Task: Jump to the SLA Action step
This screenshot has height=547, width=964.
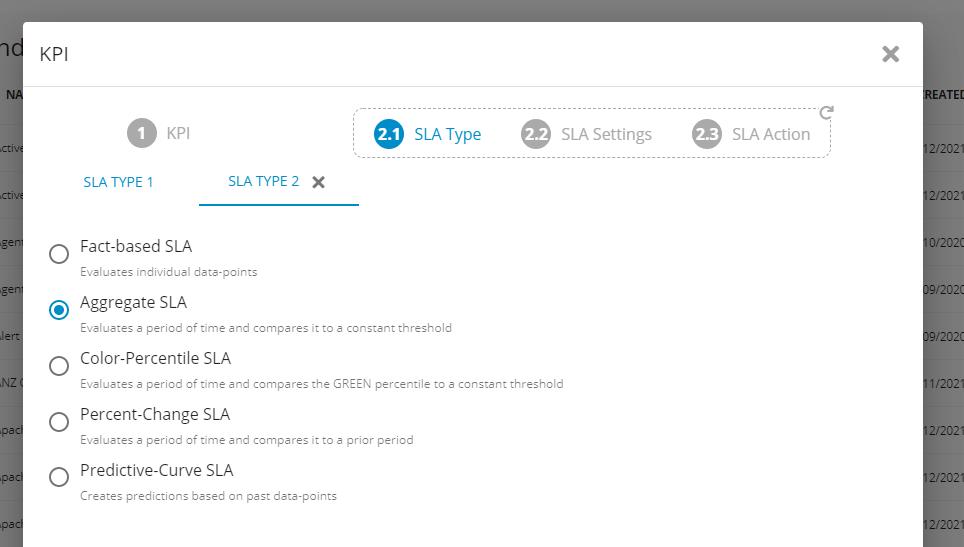Action: pos(771,134)
